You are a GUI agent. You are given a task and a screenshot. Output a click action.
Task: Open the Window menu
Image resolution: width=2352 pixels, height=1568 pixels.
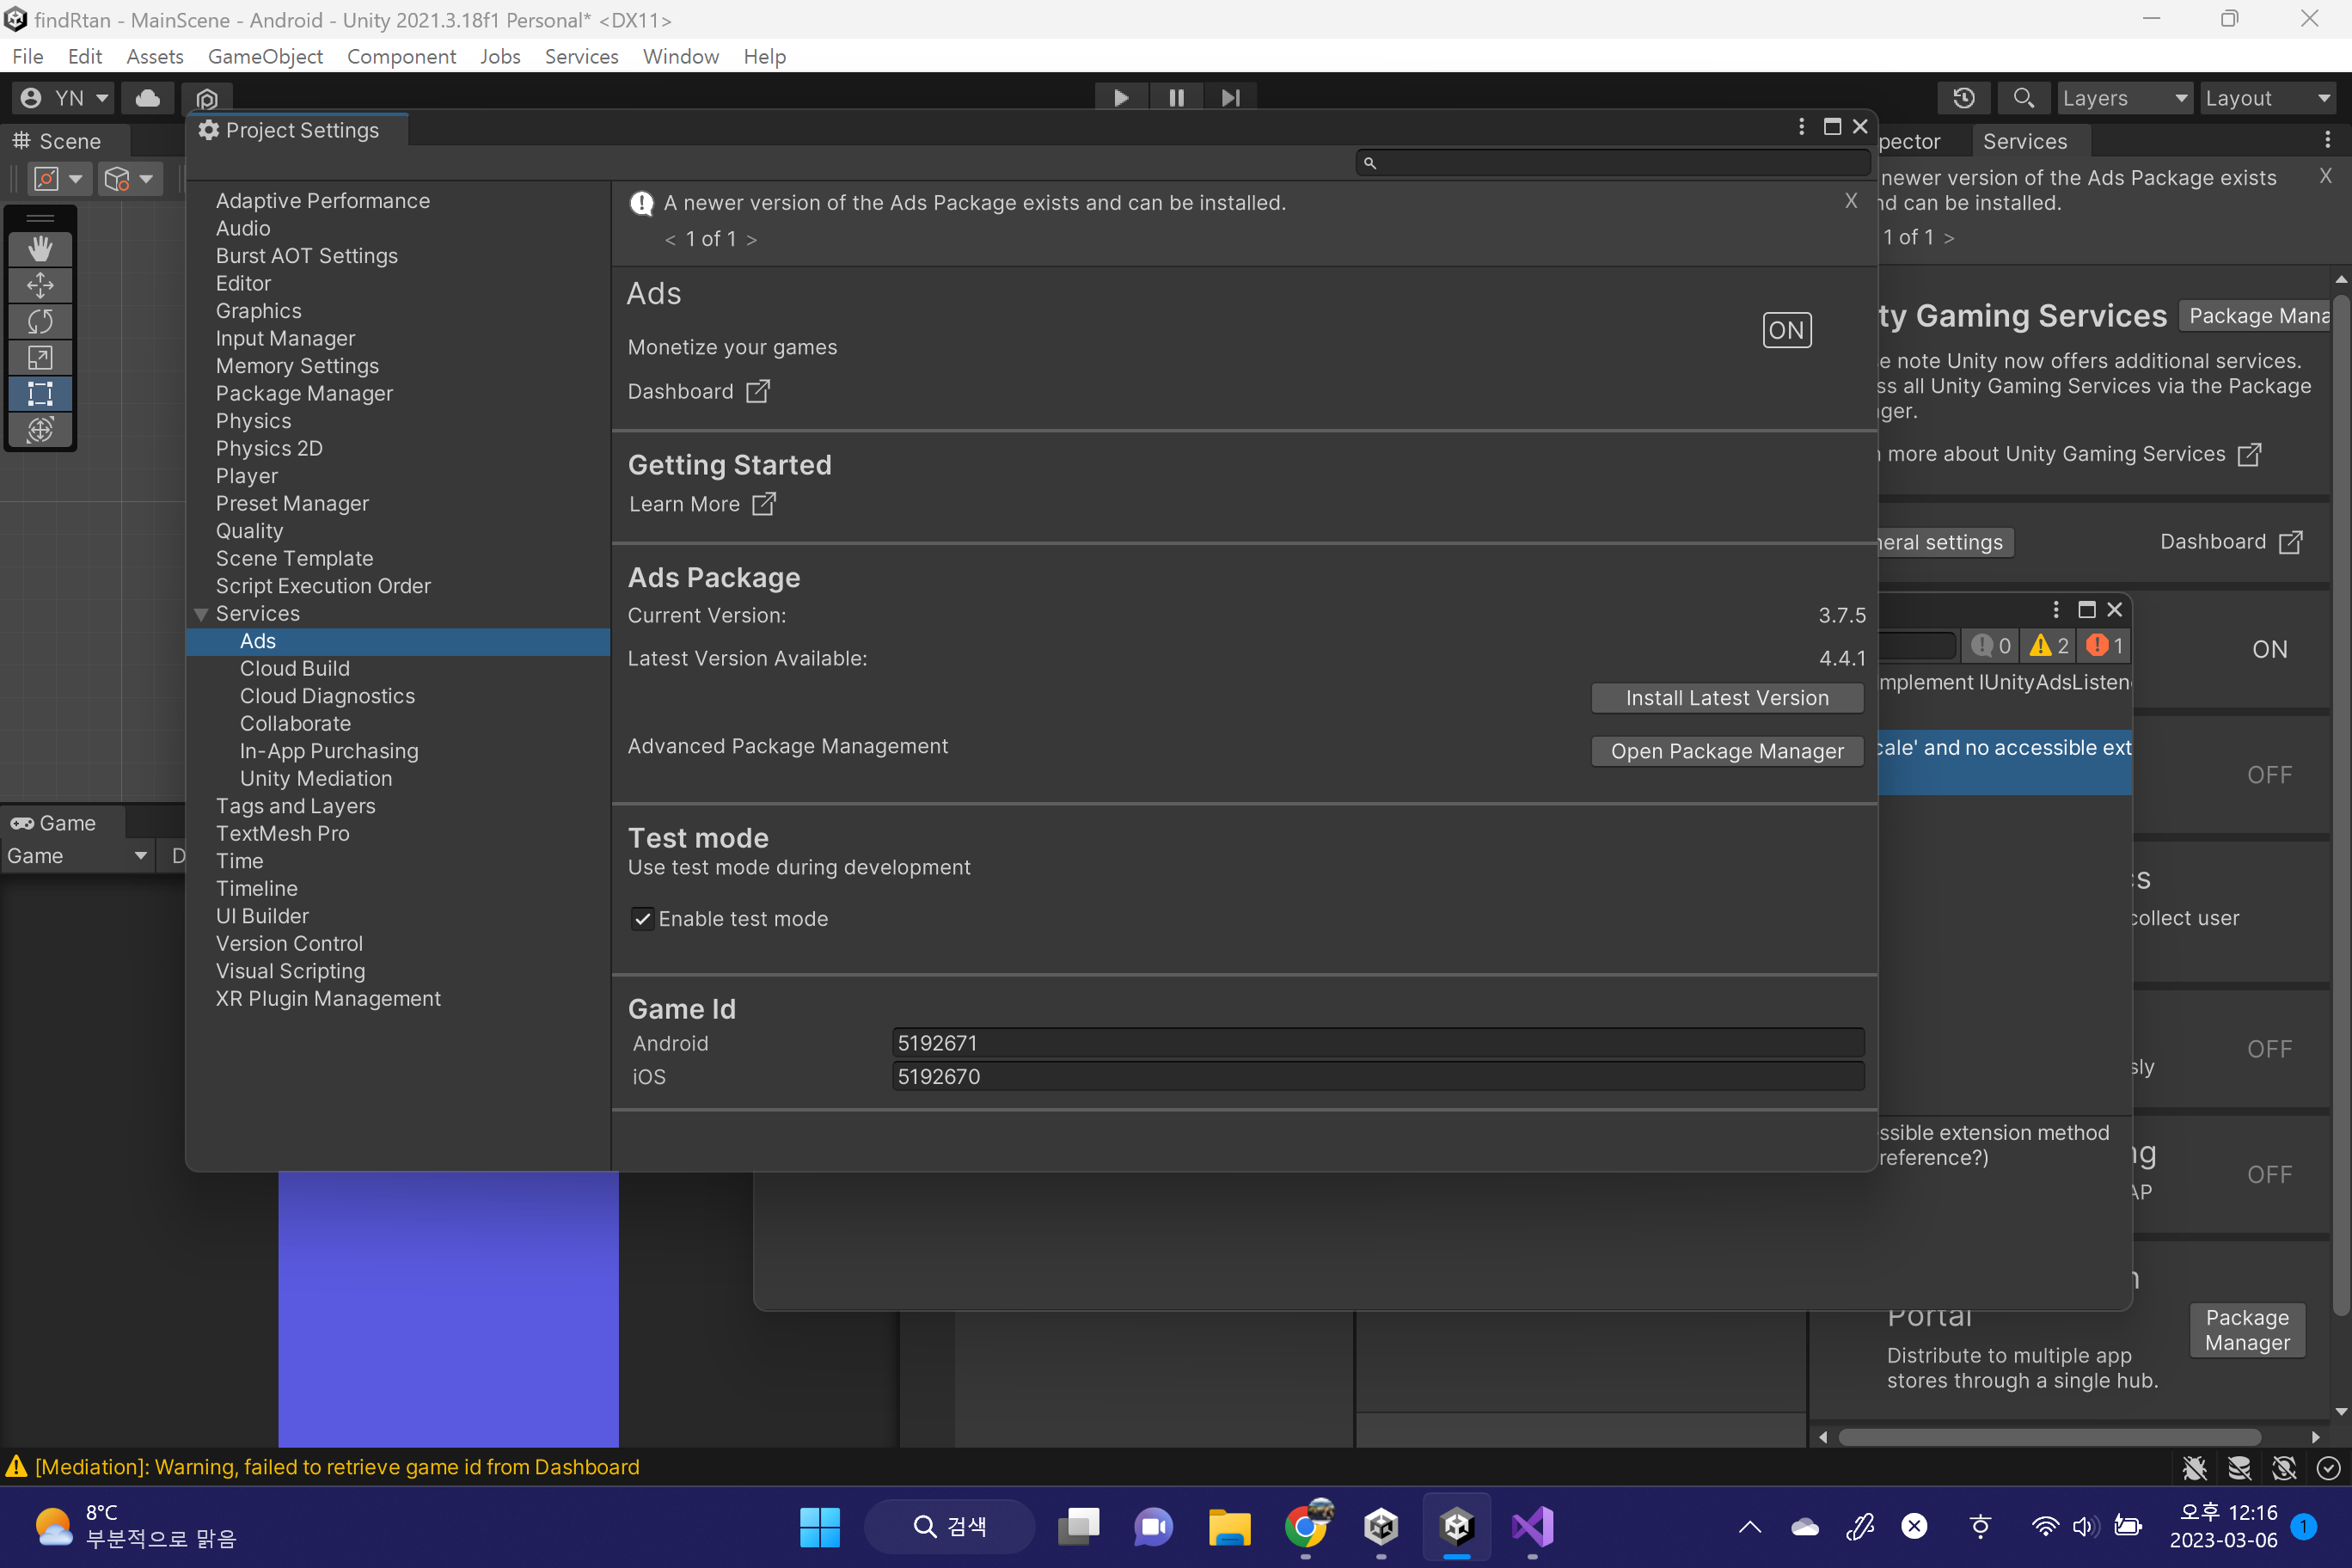(680, 57)
